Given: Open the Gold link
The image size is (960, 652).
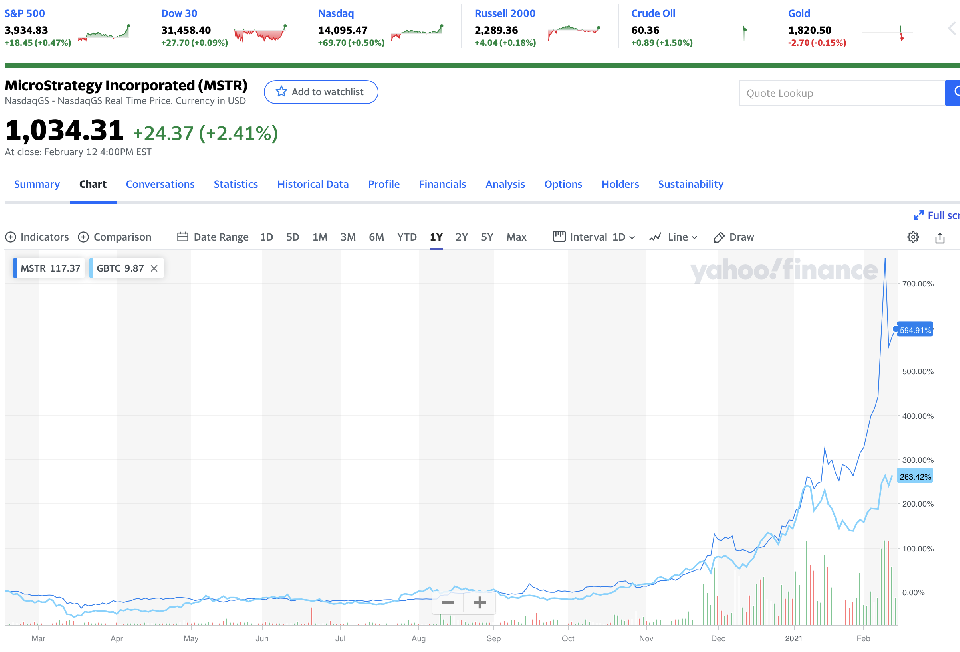Looking at the screenshot, I should [x=799, y=13].
